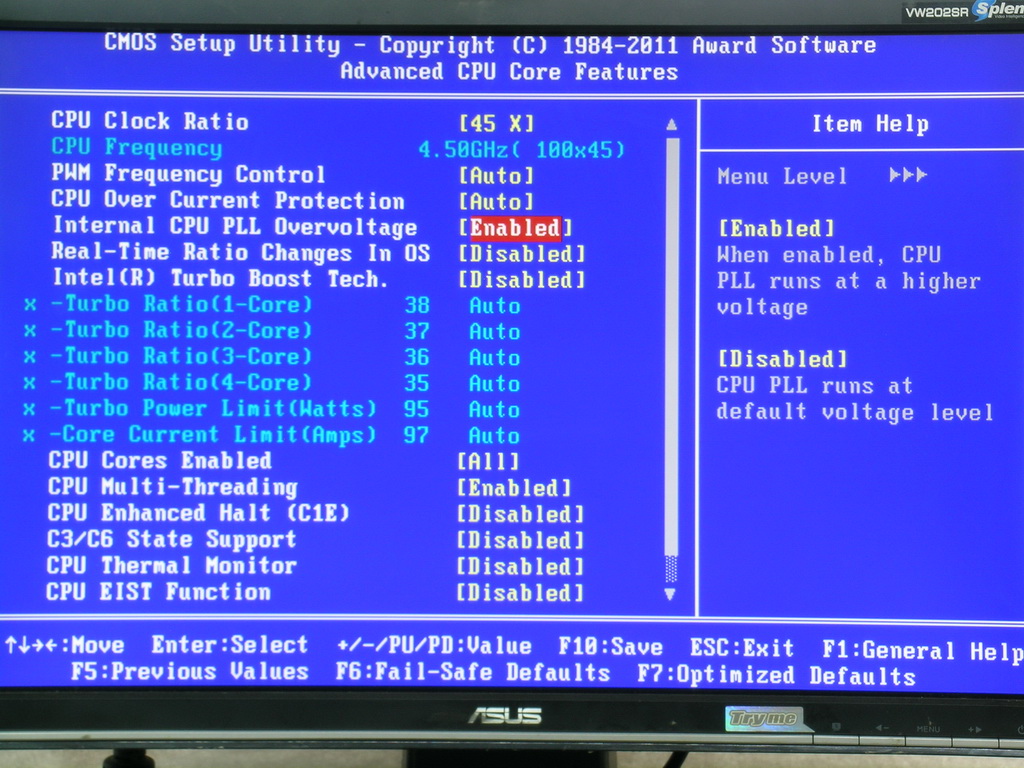
Task: Select the CPU Frequency row label
Action: click(x=137, y=147)
